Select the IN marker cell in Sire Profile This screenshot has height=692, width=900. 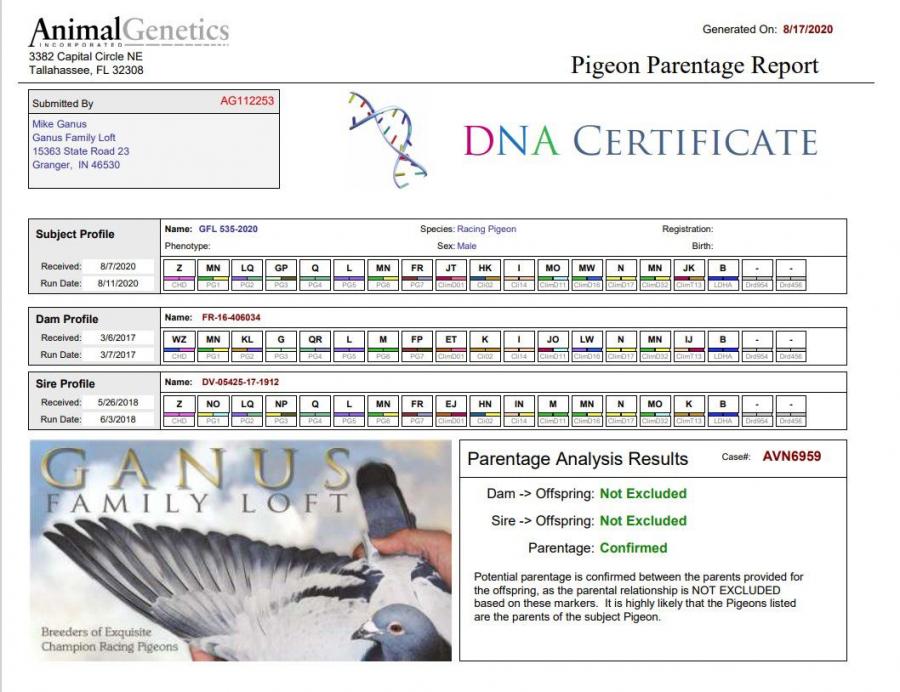click(519, 411)
